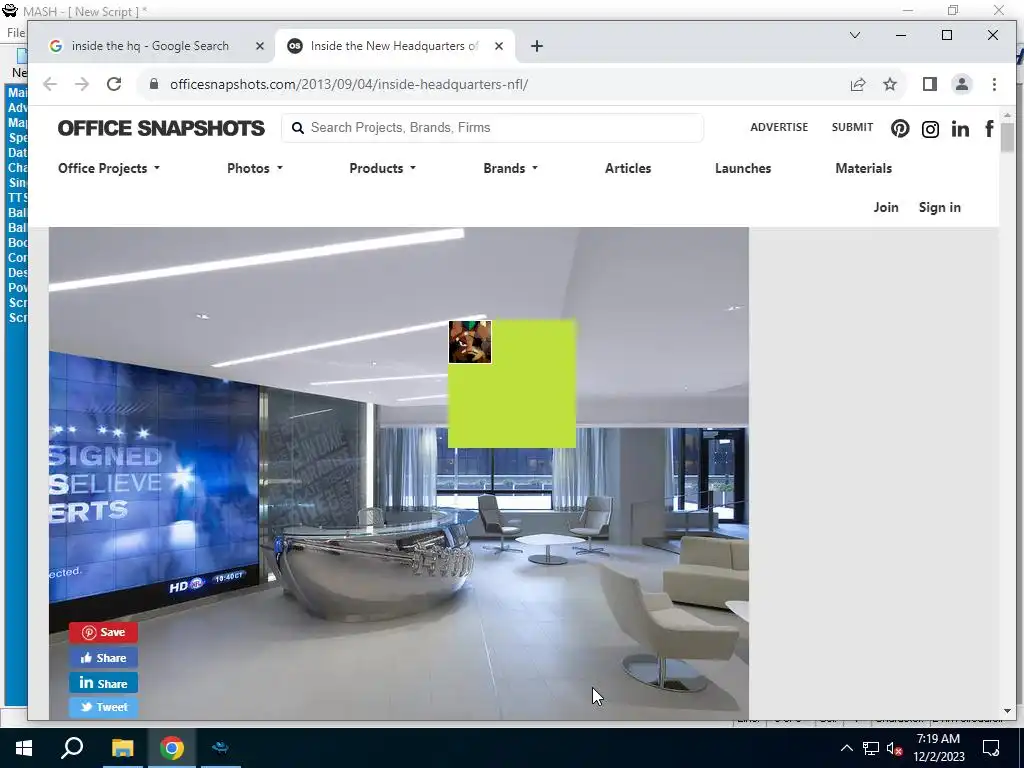Click the small character thumbnail on image
Viewport: 1024px width, 768px height.
click(x=470, y=342)
